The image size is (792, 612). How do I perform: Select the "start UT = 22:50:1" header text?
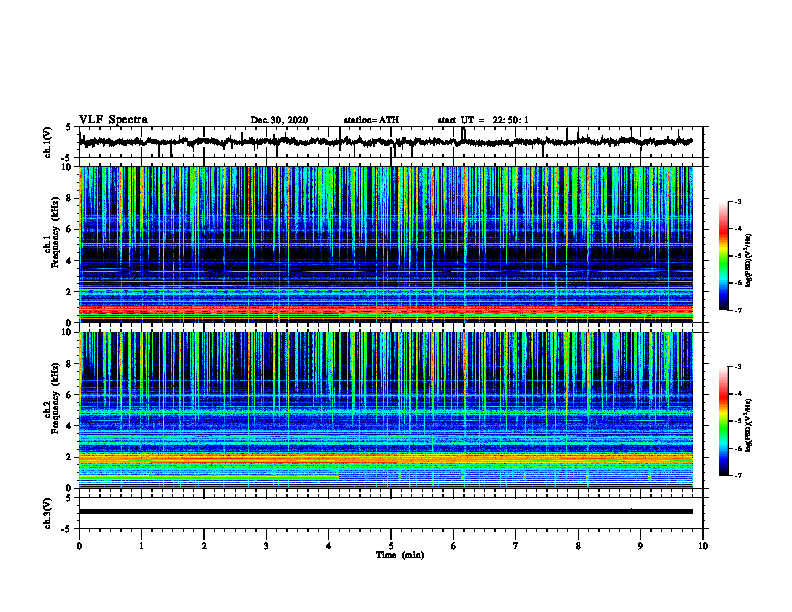[x=483, y=120]
